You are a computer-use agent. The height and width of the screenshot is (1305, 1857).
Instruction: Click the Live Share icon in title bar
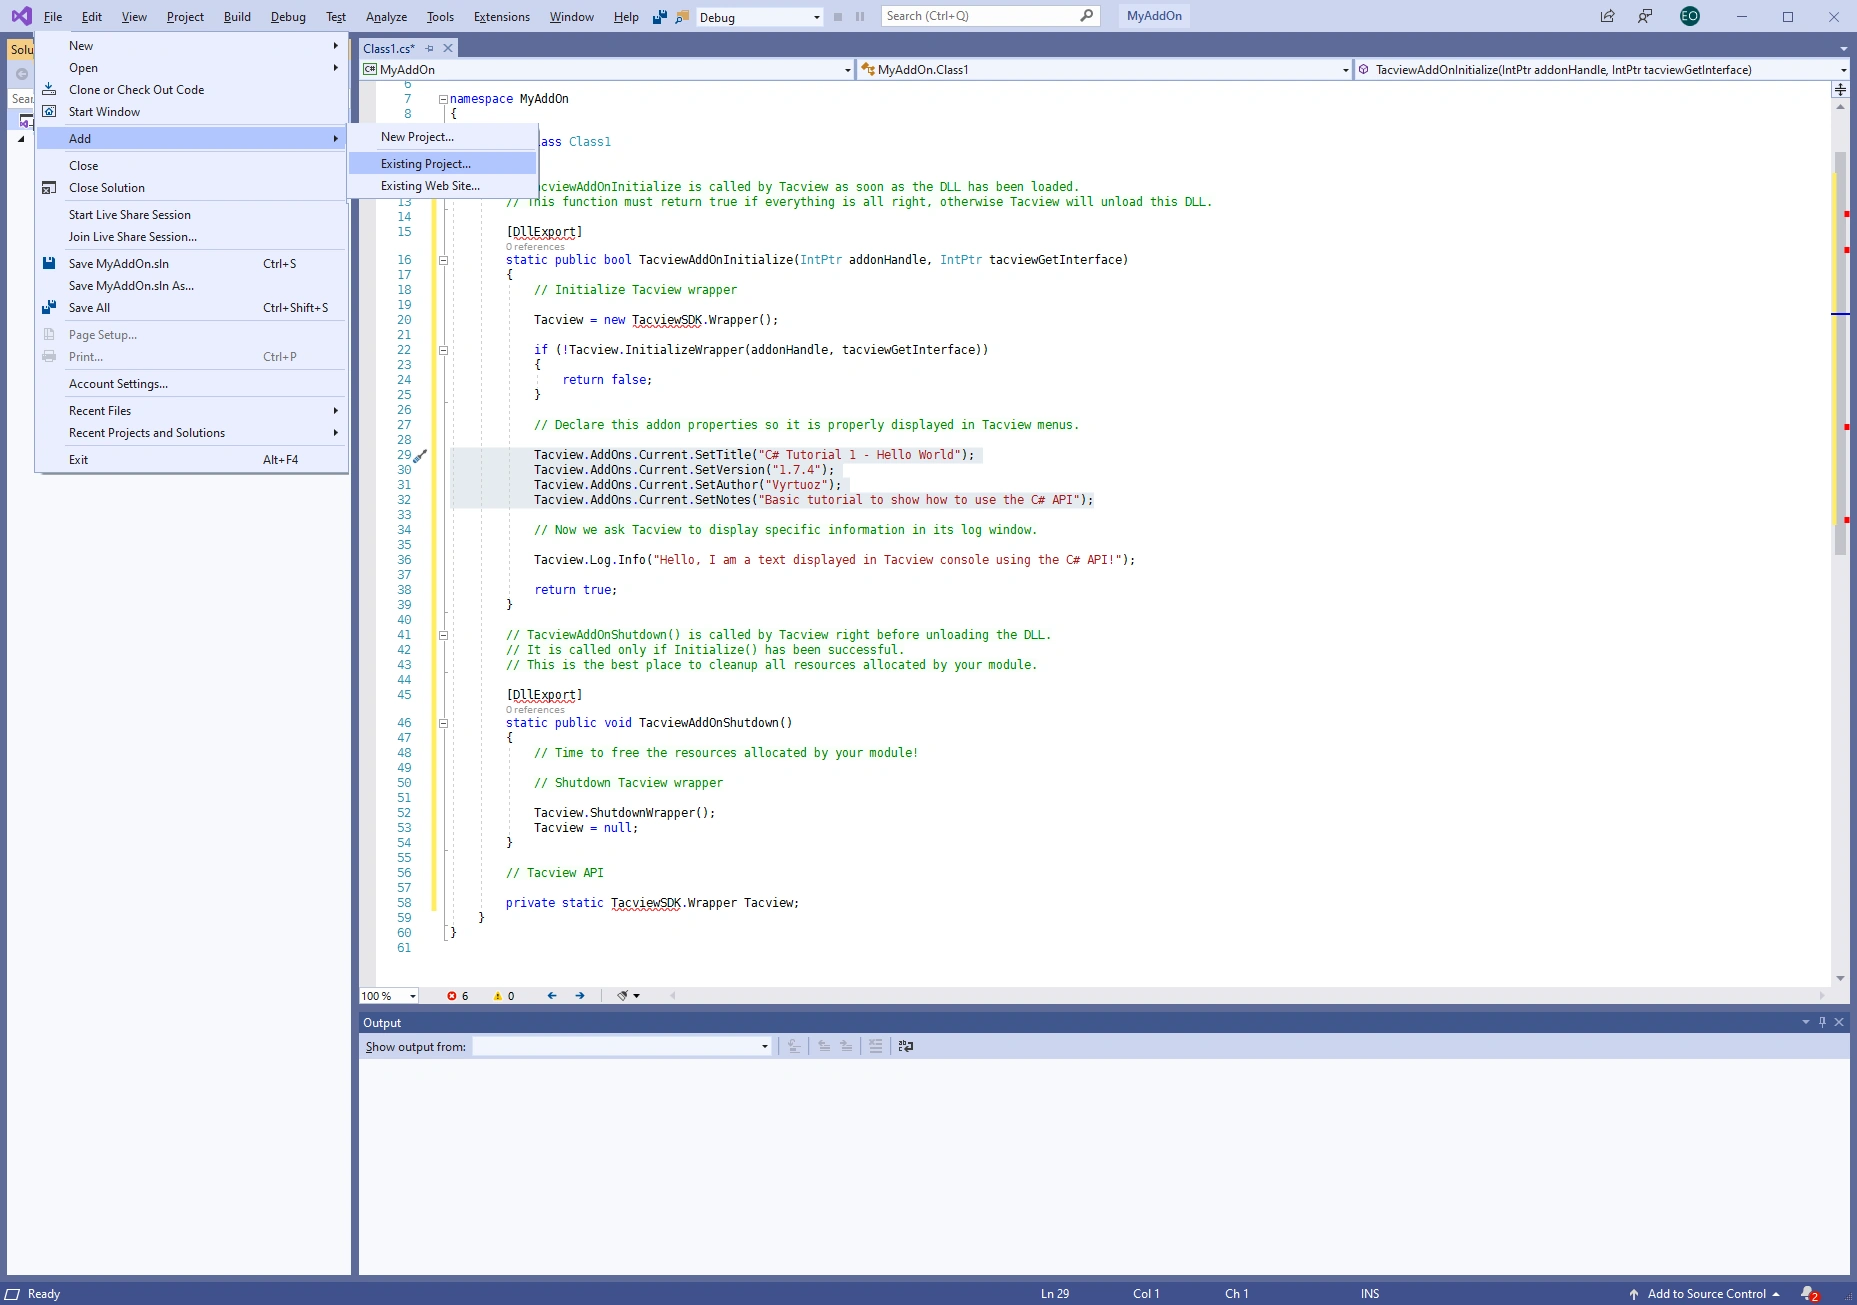click(x=1607, y=16)
